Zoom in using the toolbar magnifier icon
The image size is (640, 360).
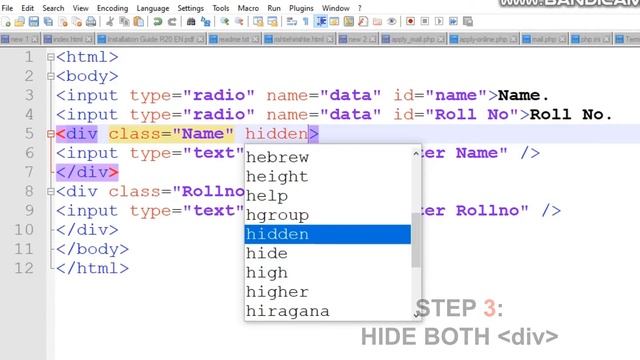(224, 22)
